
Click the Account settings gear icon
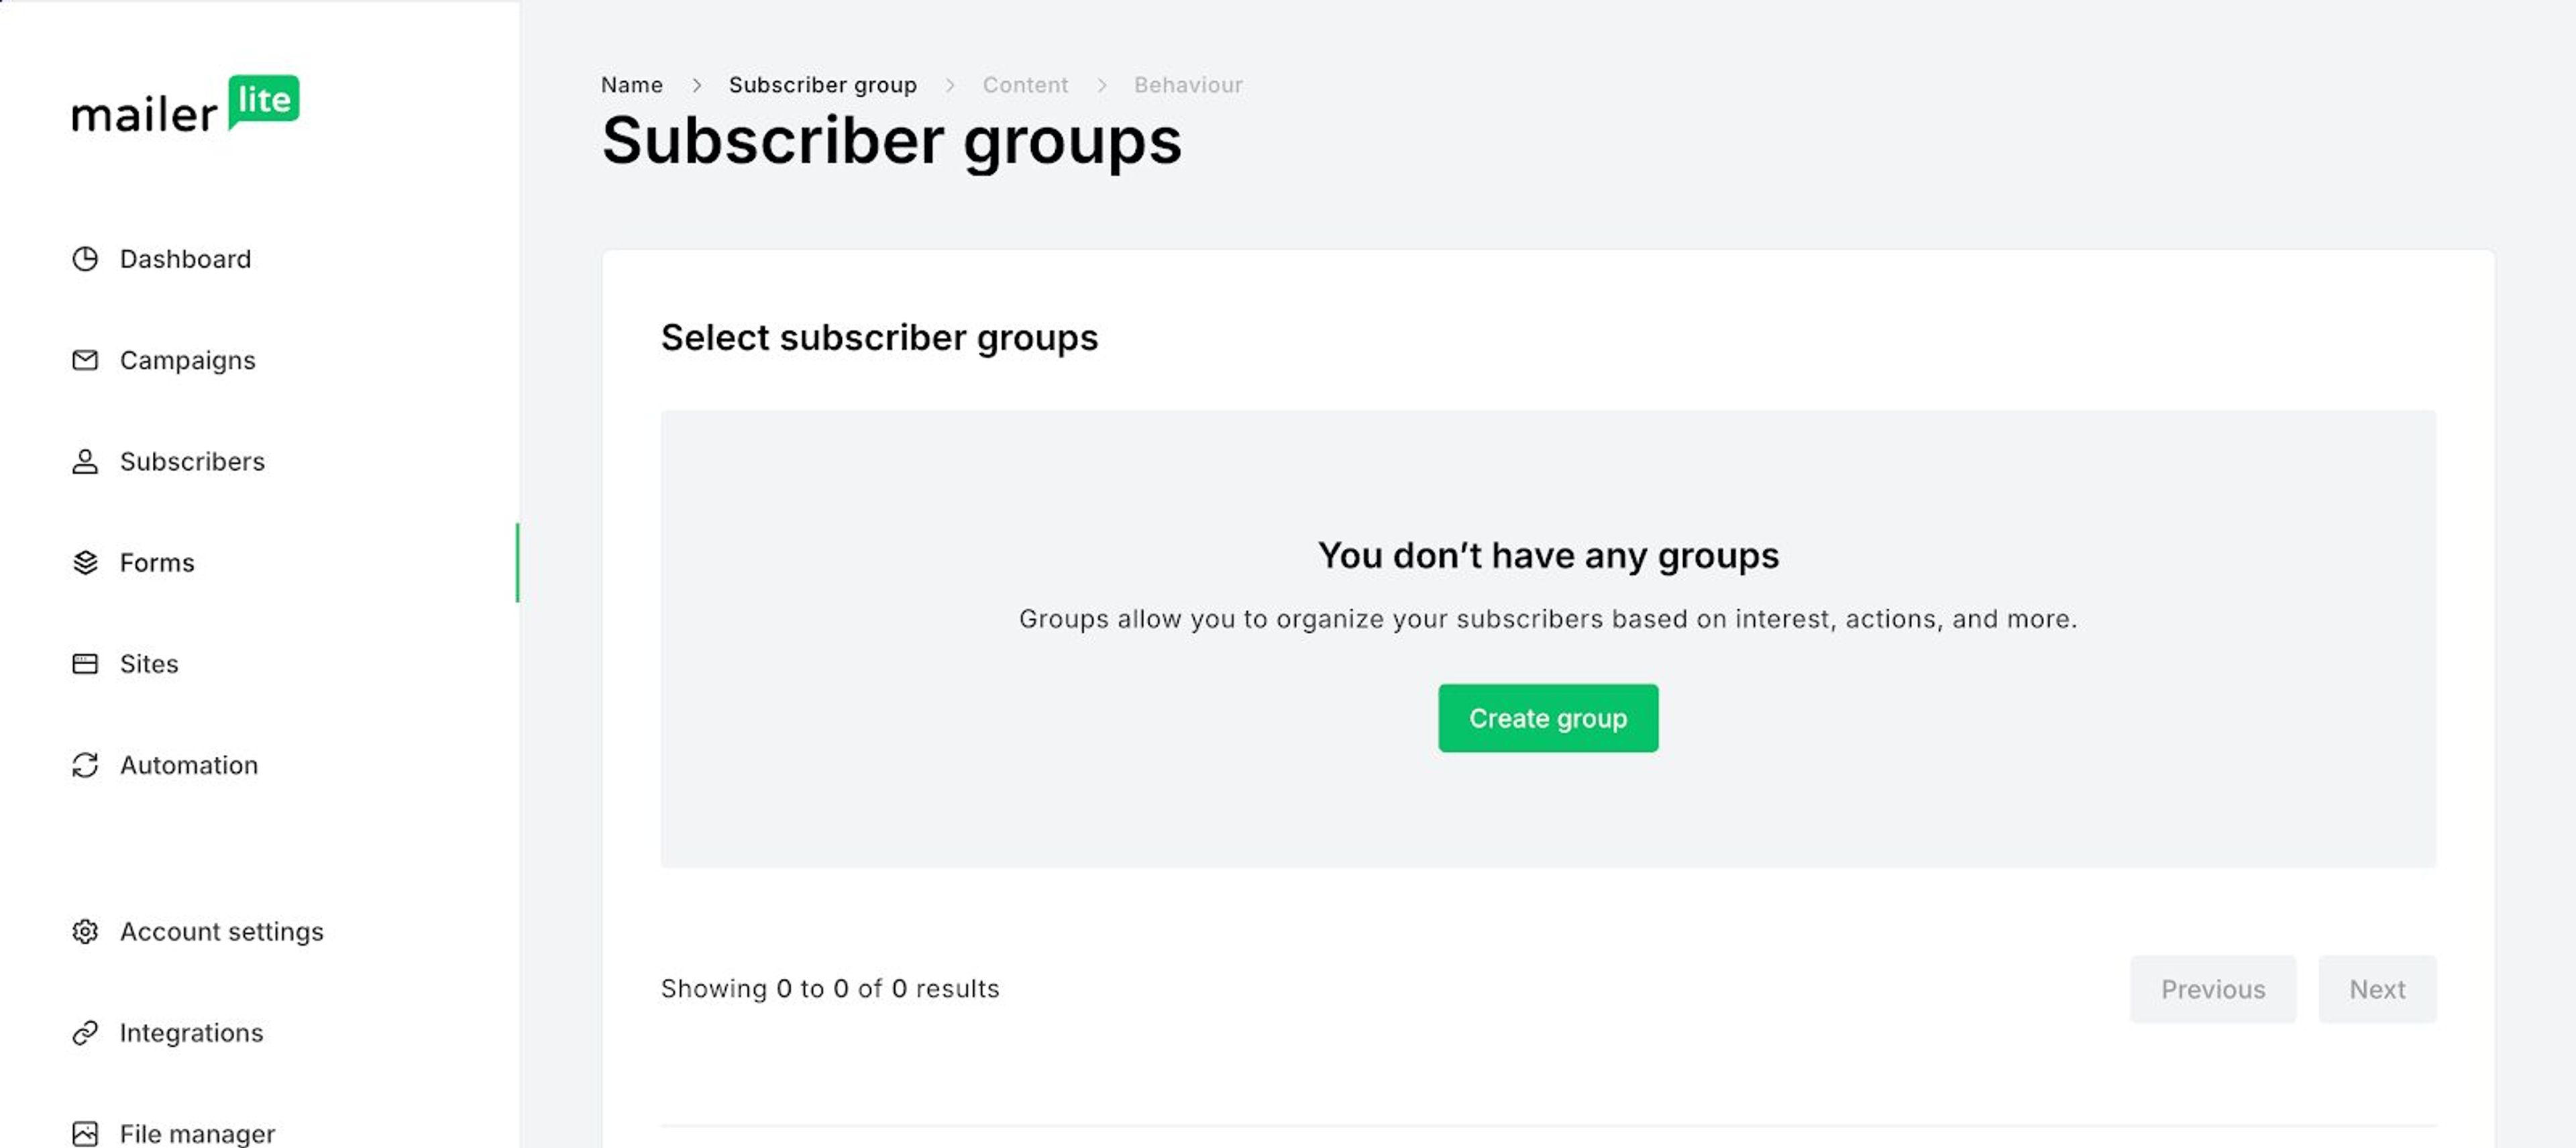pos(85,931)
